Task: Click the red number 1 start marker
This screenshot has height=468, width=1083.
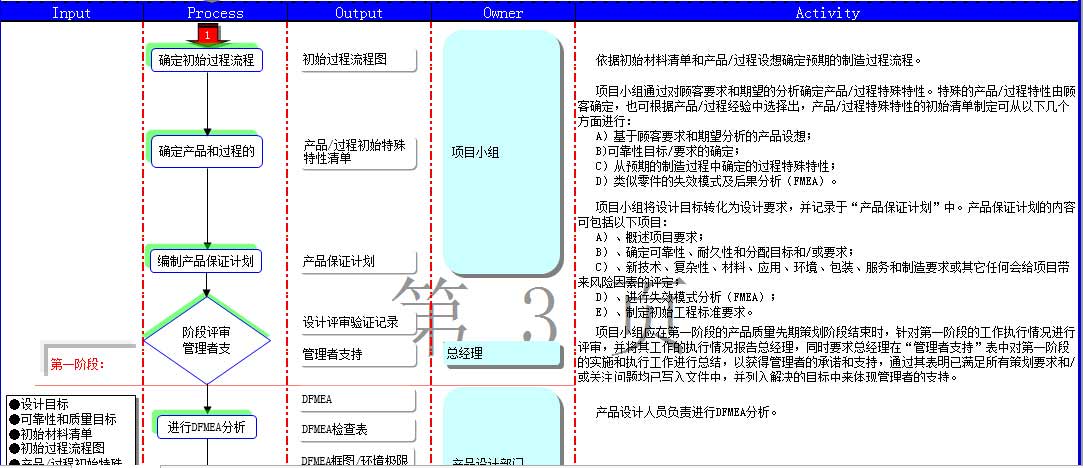Action: (207, 36)
